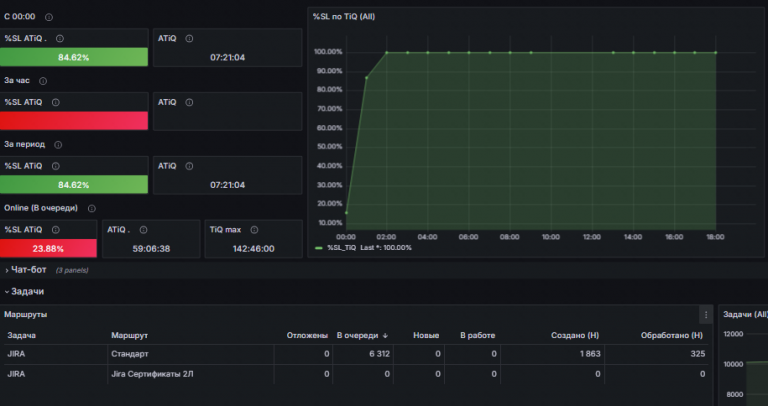Screen dimensions: 768x406
Task: Click info icon of %SL ATiQ panel under За период
Action: pos(56,166)
